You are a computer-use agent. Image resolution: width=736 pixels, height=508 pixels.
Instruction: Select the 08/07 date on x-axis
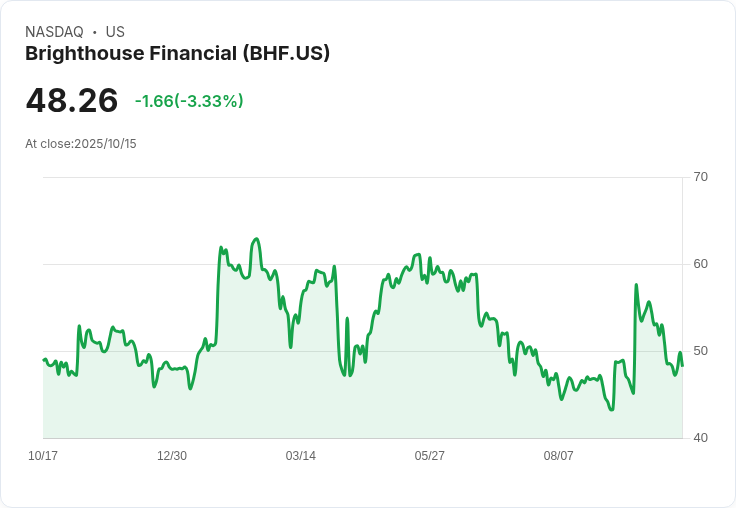[x=559, y=456]
